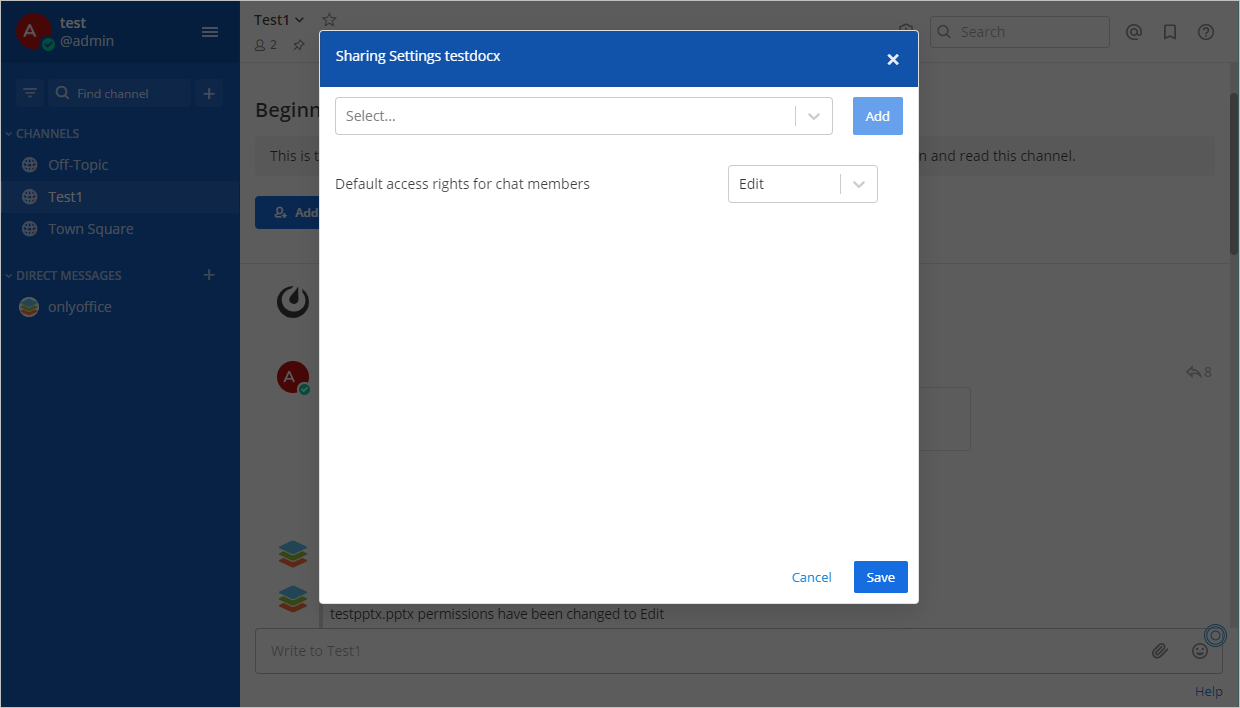Open saved posts bookmark icon
This screenshot has height=708, width=1240.
coord(1169,32)
